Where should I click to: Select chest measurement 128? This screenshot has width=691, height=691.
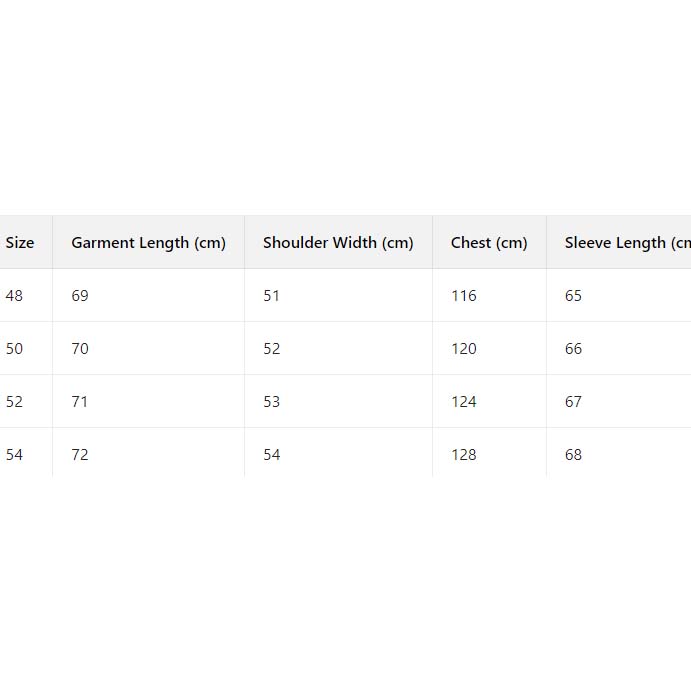[x=464, y=455]
